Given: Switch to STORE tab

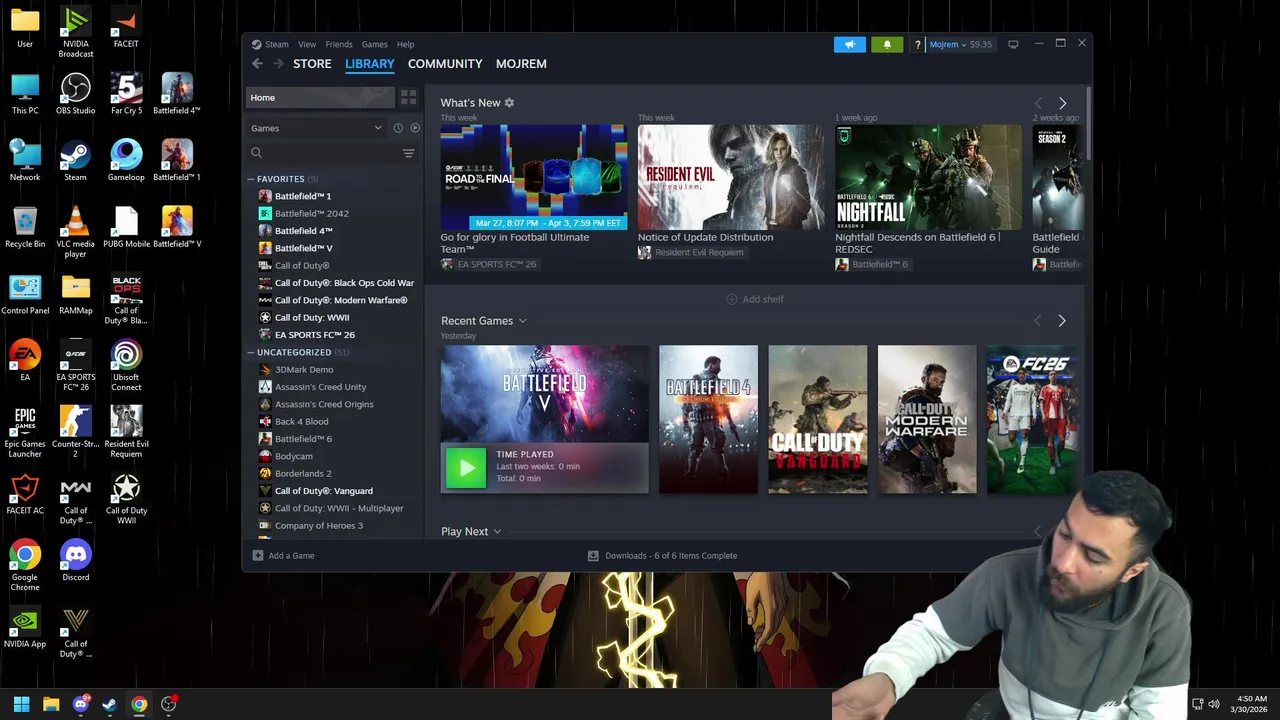Looking at the screenshot, I should 312,63.
